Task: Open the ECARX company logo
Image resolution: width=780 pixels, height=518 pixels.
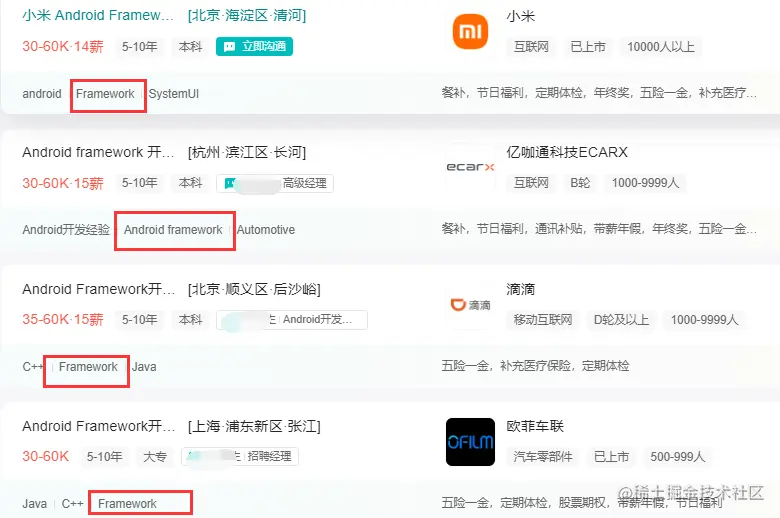Action: click(470, 167)
